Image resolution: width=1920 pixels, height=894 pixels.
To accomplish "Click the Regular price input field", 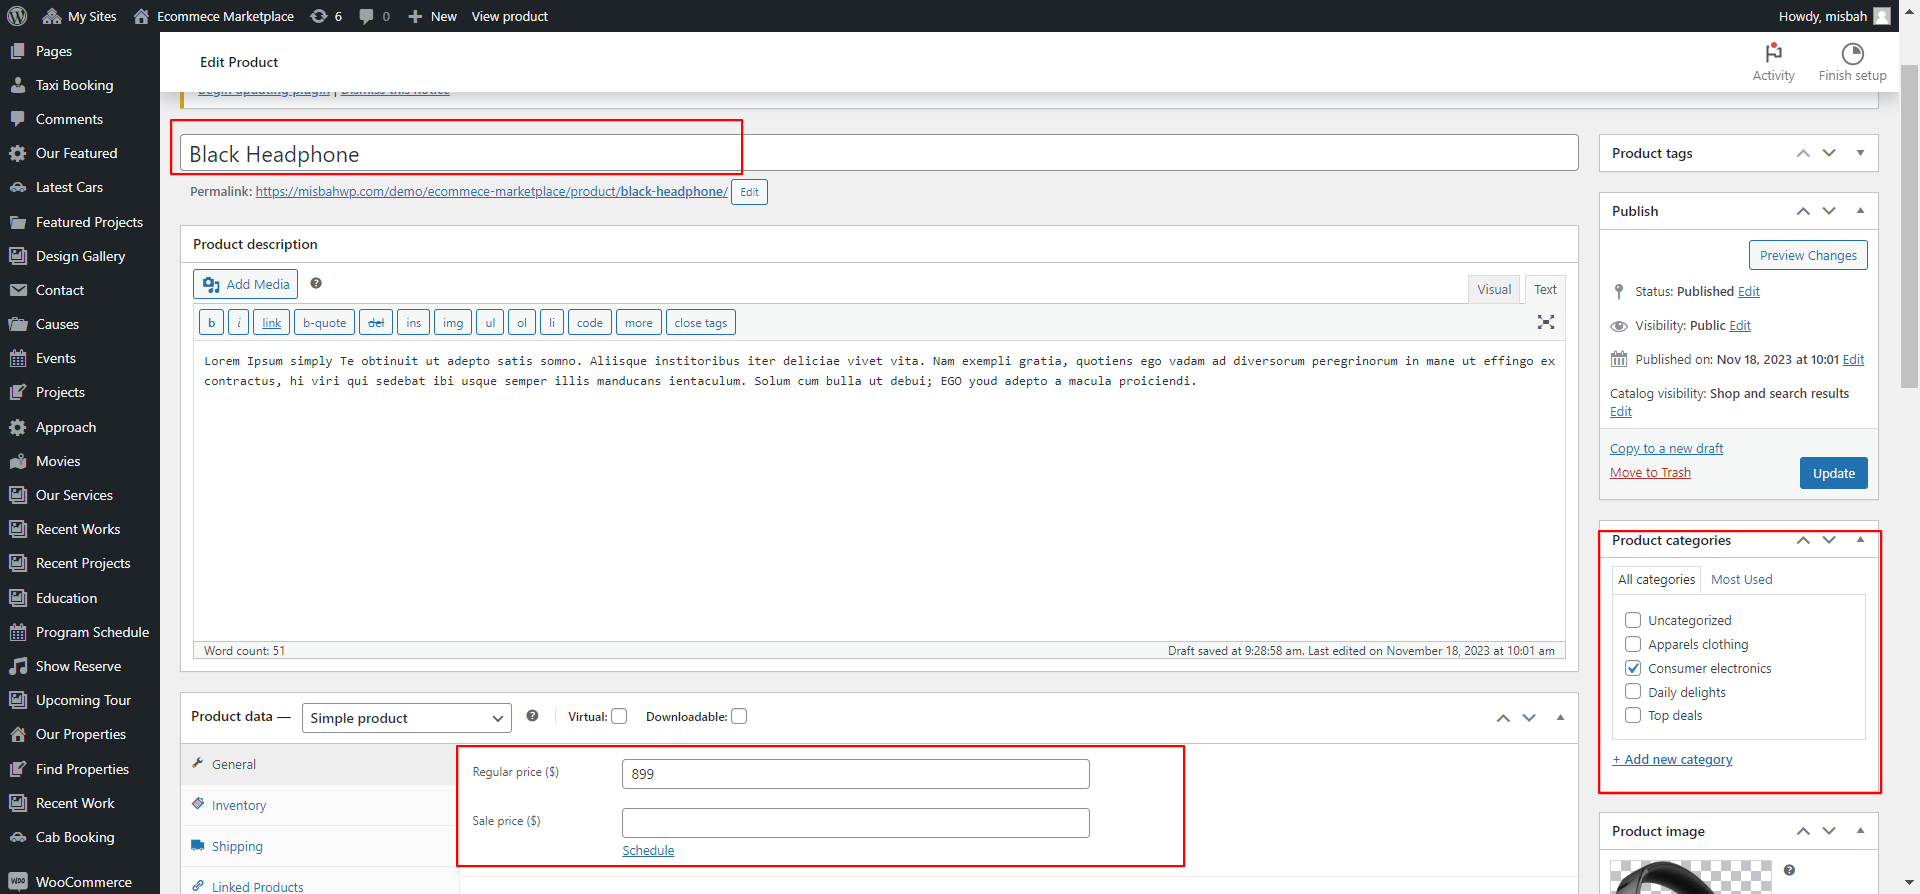I will point(855,774).
